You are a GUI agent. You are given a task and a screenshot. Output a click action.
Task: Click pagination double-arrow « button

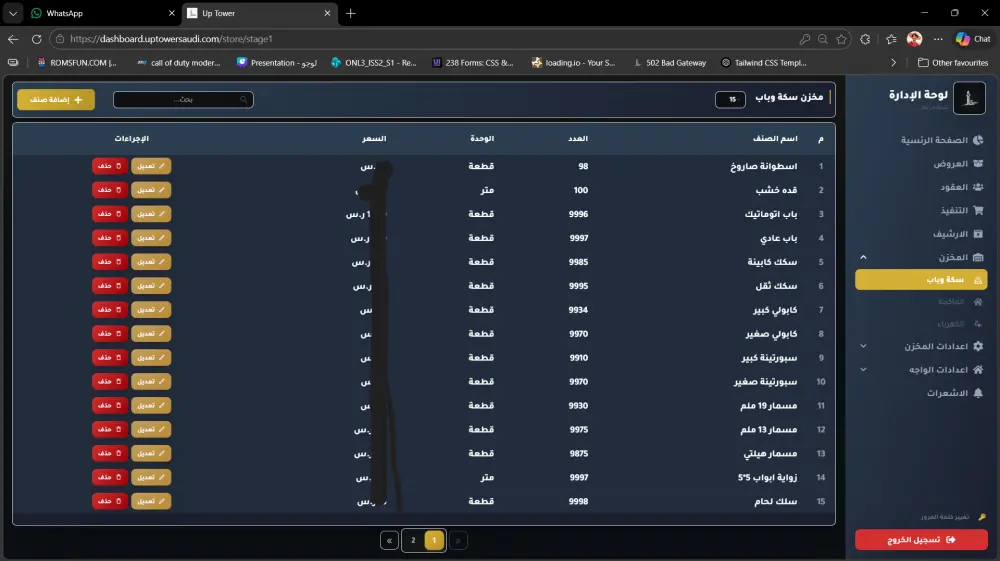[389, 541]
